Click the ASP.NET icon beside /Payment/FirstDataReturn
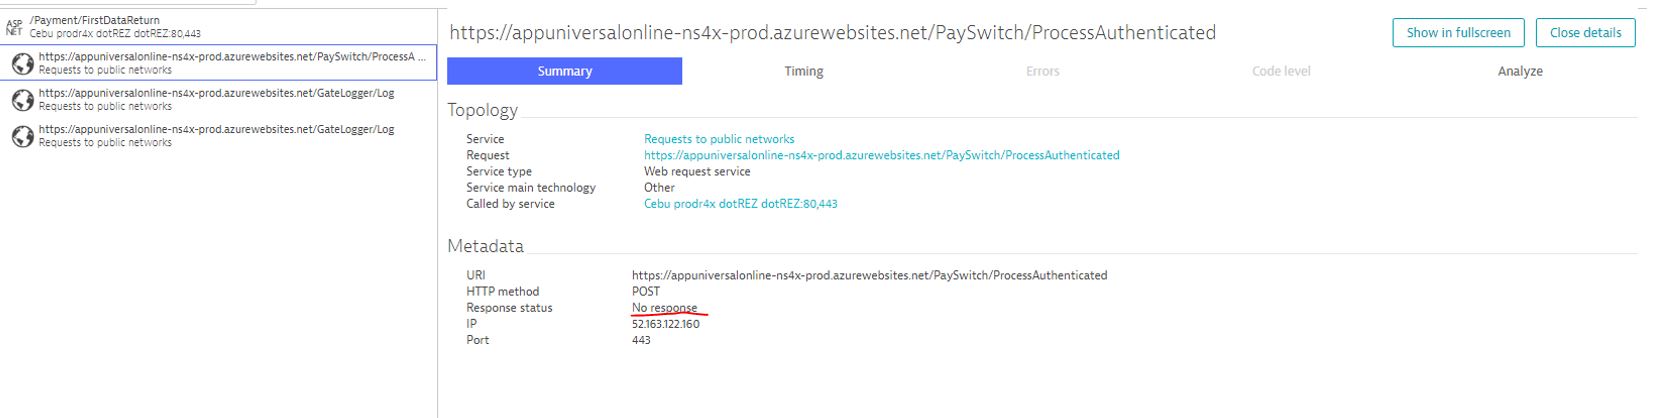Image resolution: width=1656 pixels, height=418 pixels. click(14, 26)
